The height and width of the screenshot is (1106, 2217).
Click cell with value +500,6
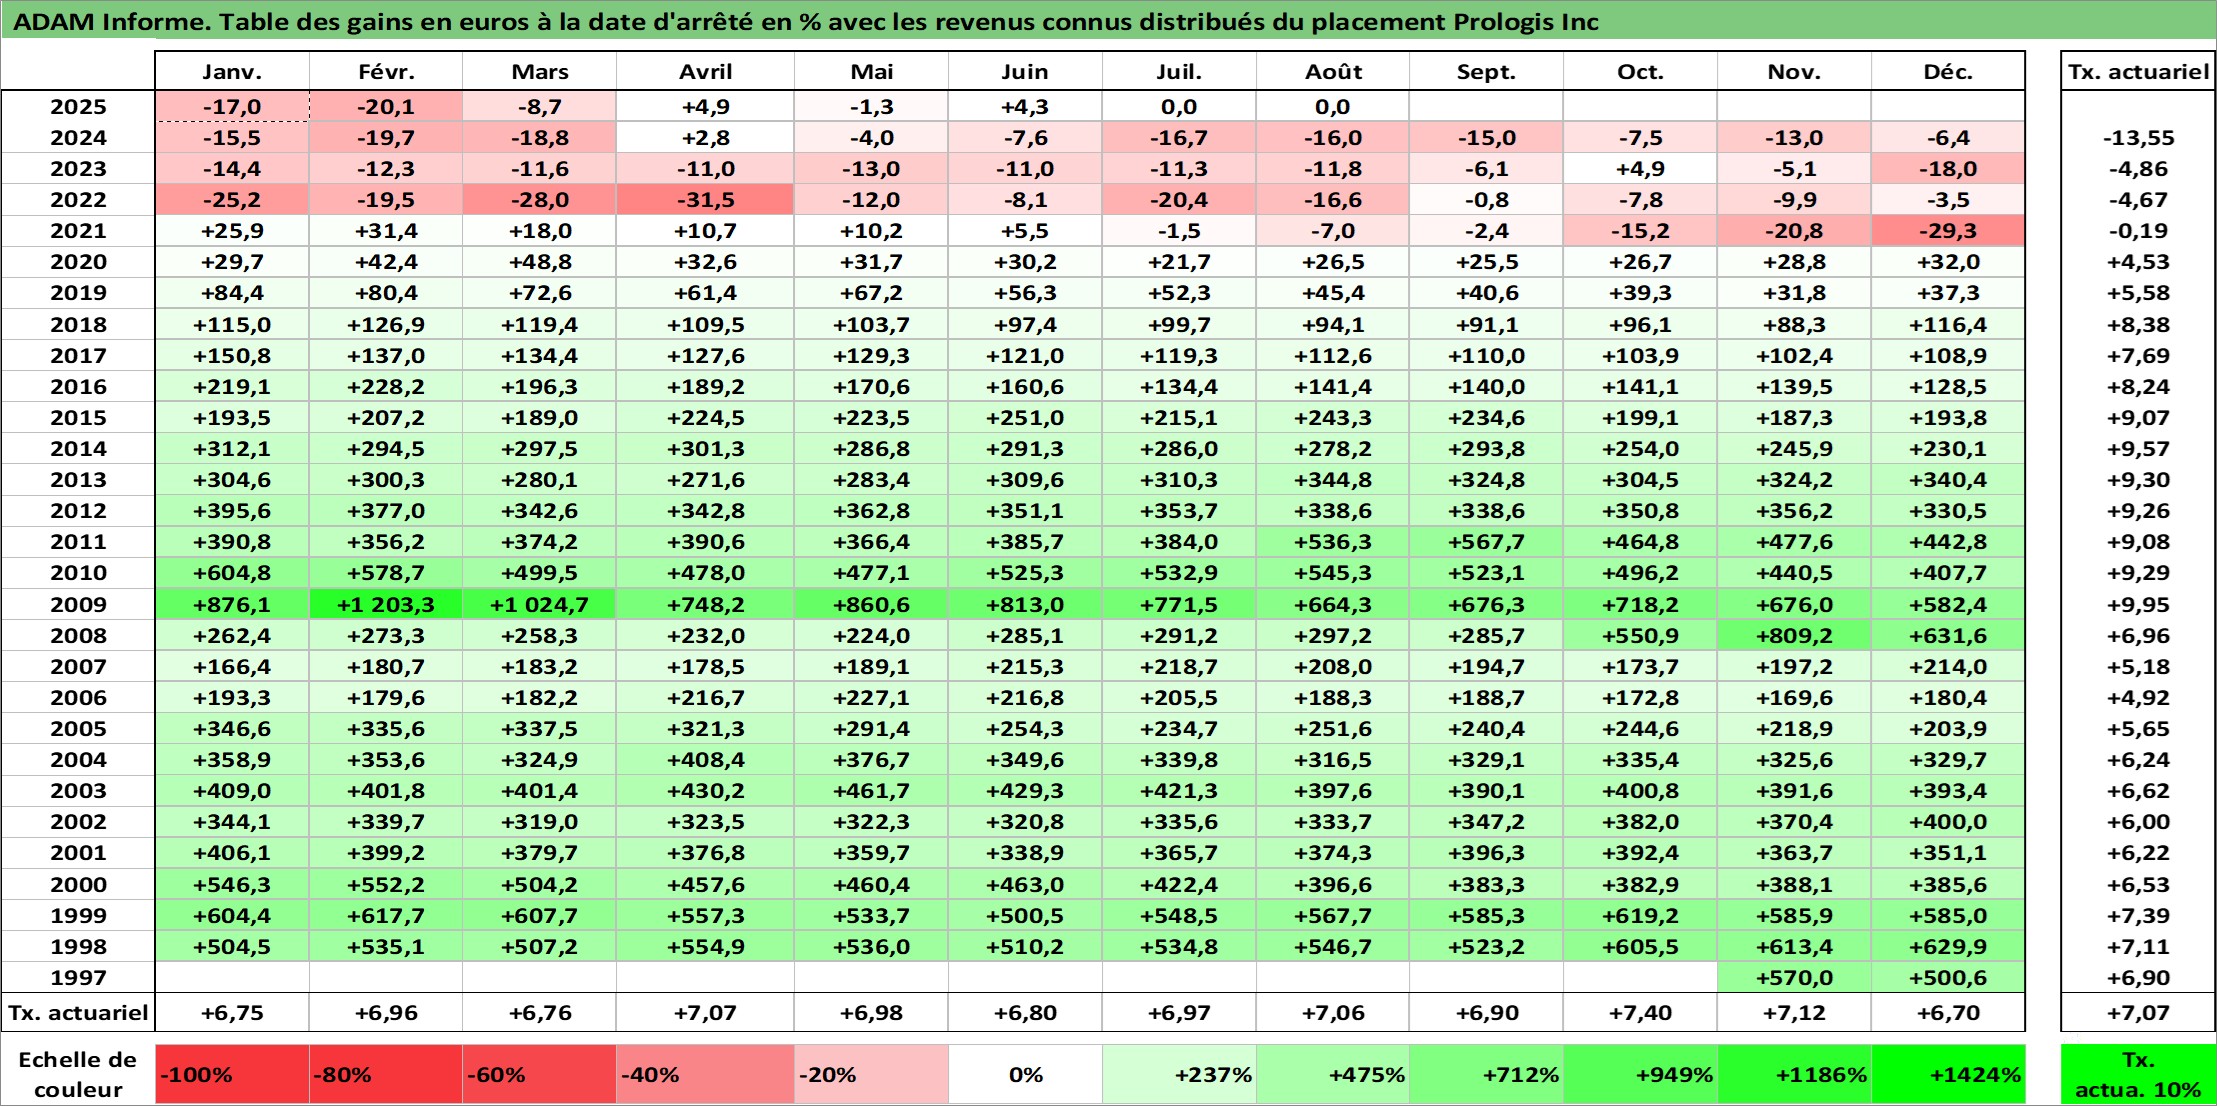click(x=1948, y=978)
